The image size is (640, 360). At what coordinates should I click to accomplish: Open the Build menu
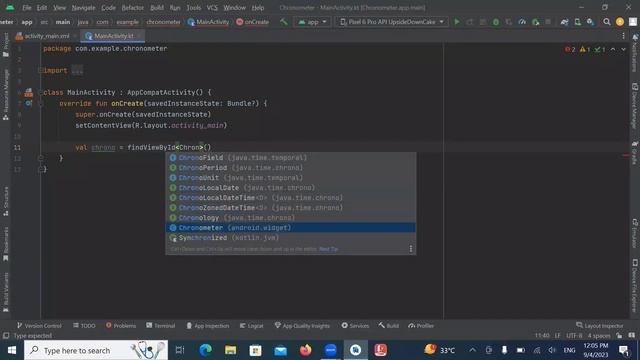[157, 8]
